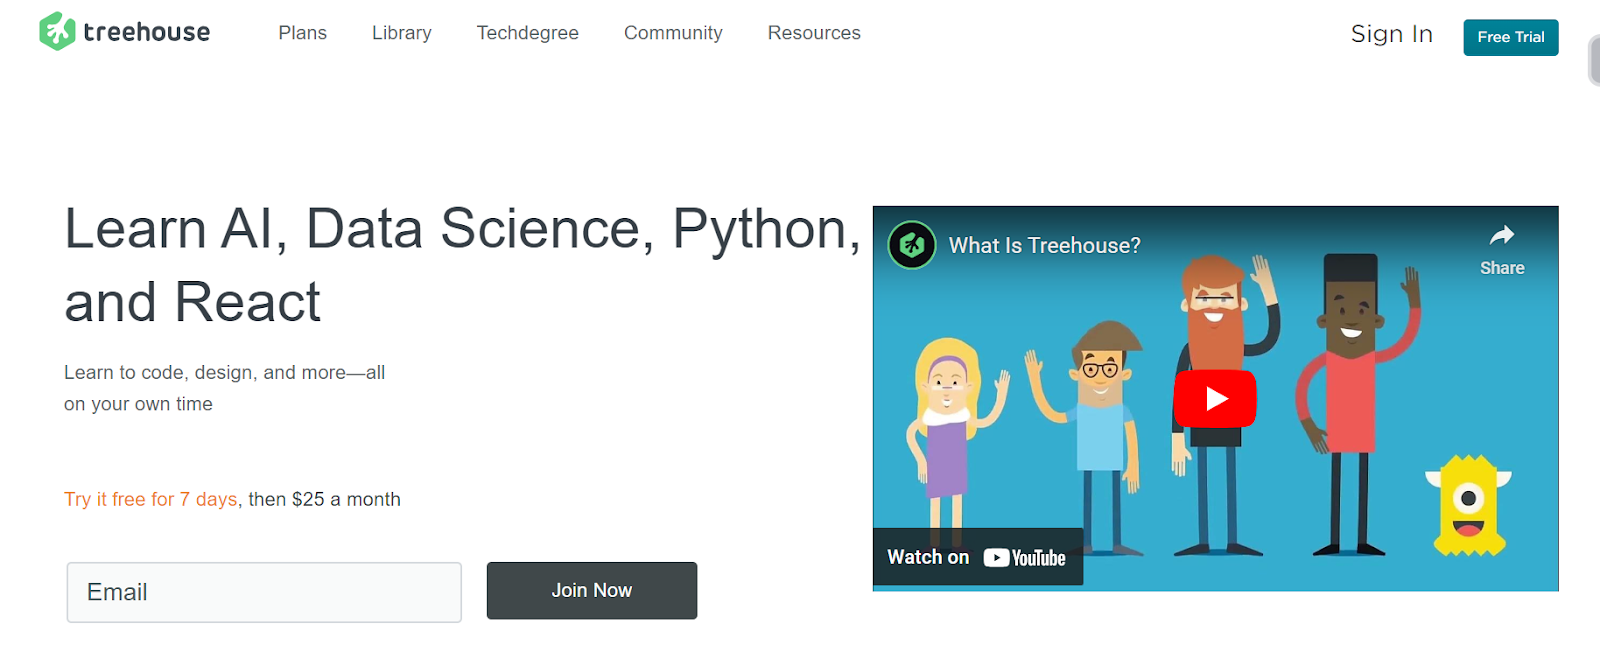1600x652 pixels.
Task: Click the YouTube logo in video overlay
Action: tap(1025, 558)
